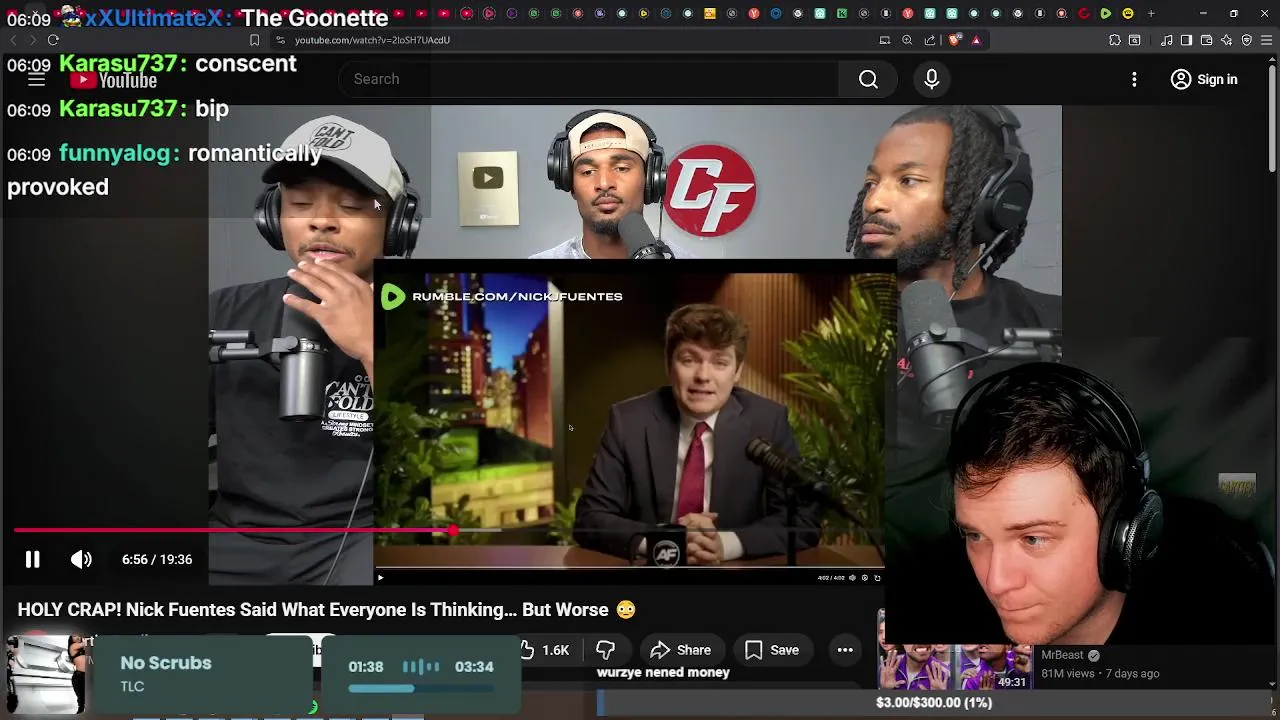This screenshot has height=720, width=1280.
Task: Click the install/cast screen icon in address bar
Action: tap(884, 40)
